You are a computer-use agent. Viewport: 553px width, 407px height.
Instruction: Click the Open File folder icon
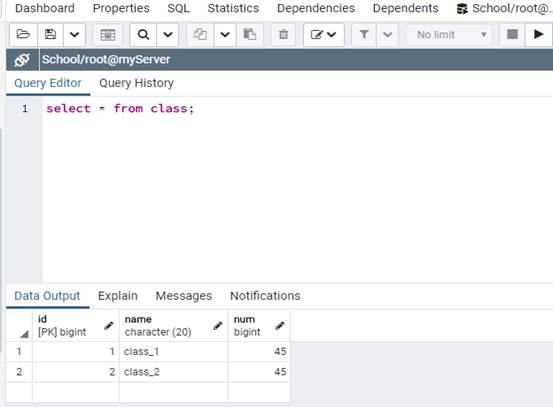[23, 35]
